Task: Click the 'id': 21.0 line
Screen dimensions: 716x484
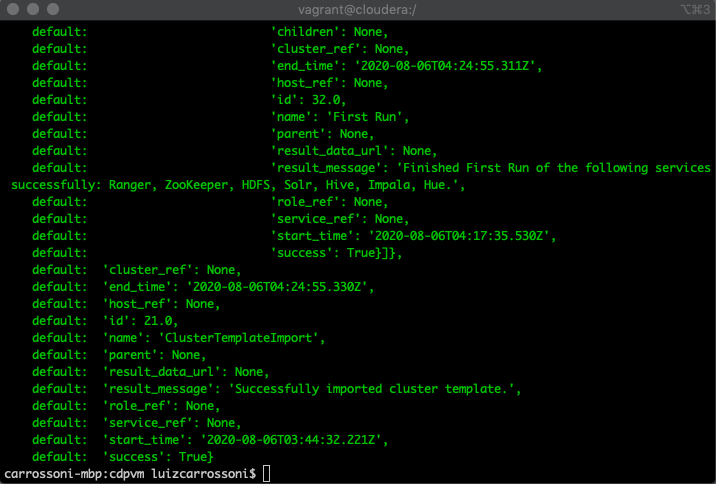Action: coord(141,321)
